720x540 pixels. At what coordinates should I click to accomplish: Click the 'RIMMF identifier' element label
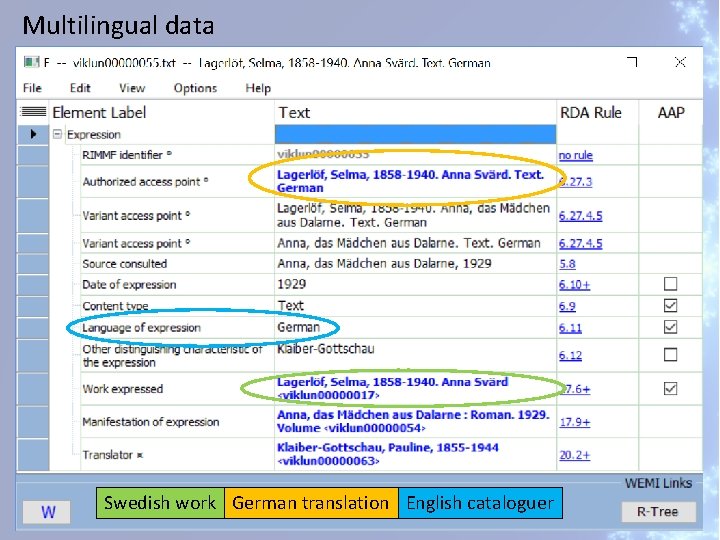pyautogui.click(x=122, y=155)
